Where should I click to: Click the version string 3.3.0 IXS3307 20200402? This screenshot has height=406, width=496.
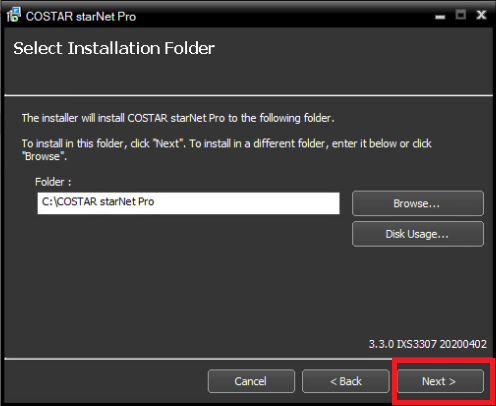point(428,344)
